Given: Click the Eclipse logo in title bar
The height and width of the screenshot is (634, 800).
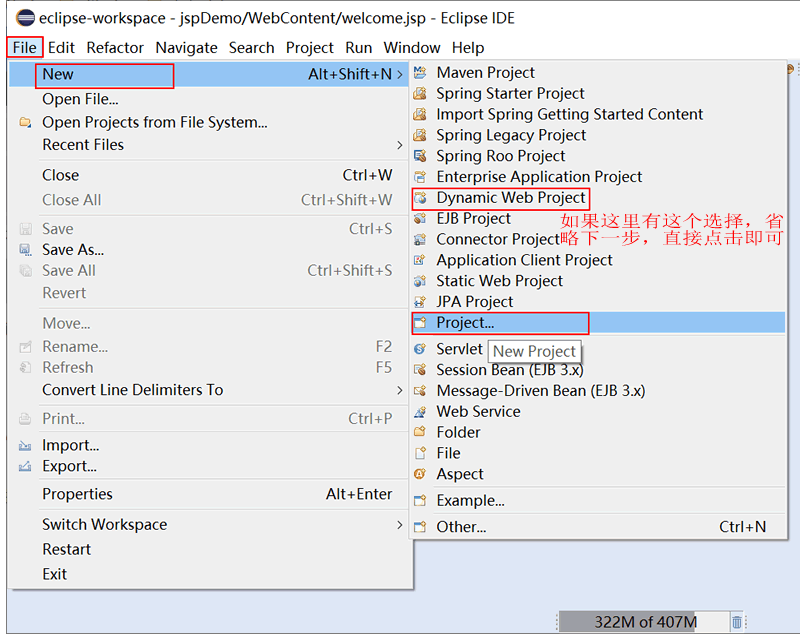Looking at the screenshot, I should pyautogui.click(x=25, y=18).
